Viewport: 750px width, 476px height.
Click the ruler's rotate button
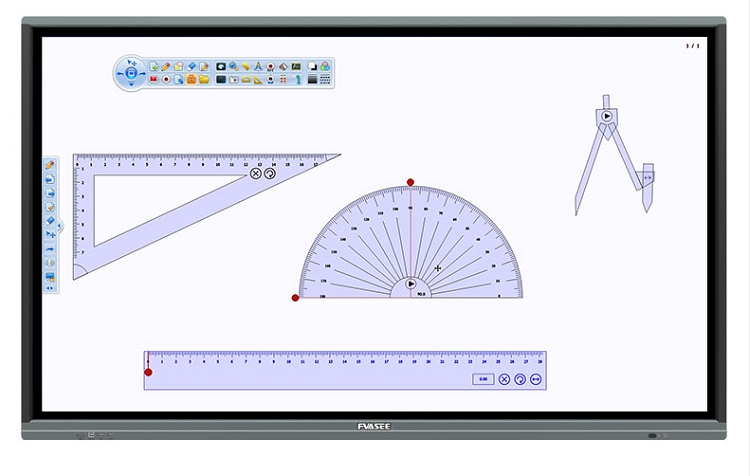tap(520, 379)
